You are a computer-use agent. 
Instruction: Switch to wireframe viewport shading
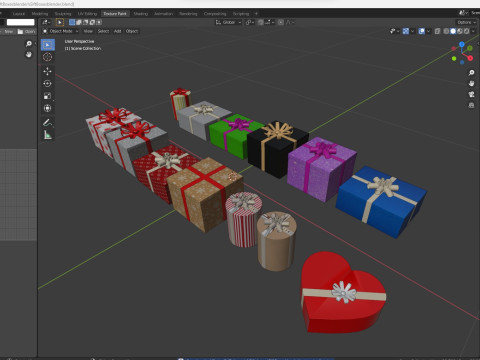tap(446, 31)
